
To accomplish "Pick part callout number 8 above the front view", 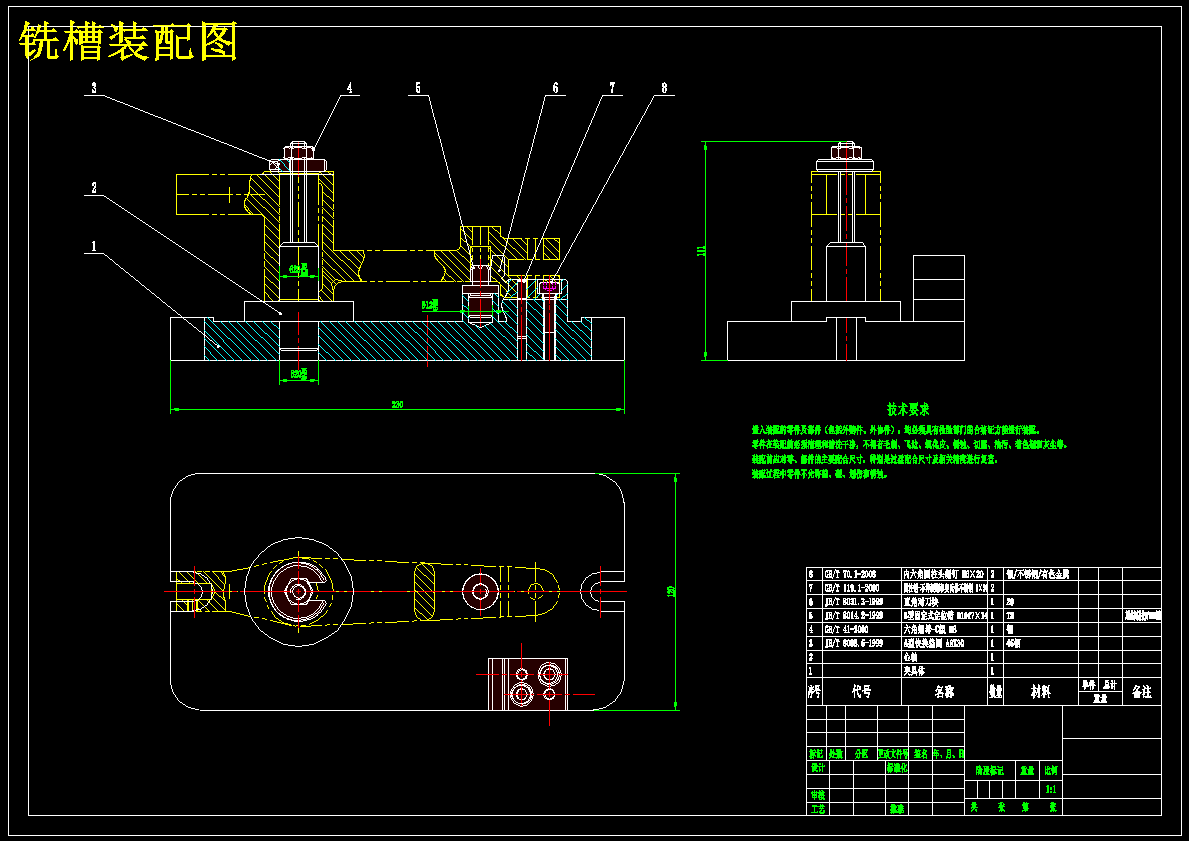I will (x=664, y=88).
